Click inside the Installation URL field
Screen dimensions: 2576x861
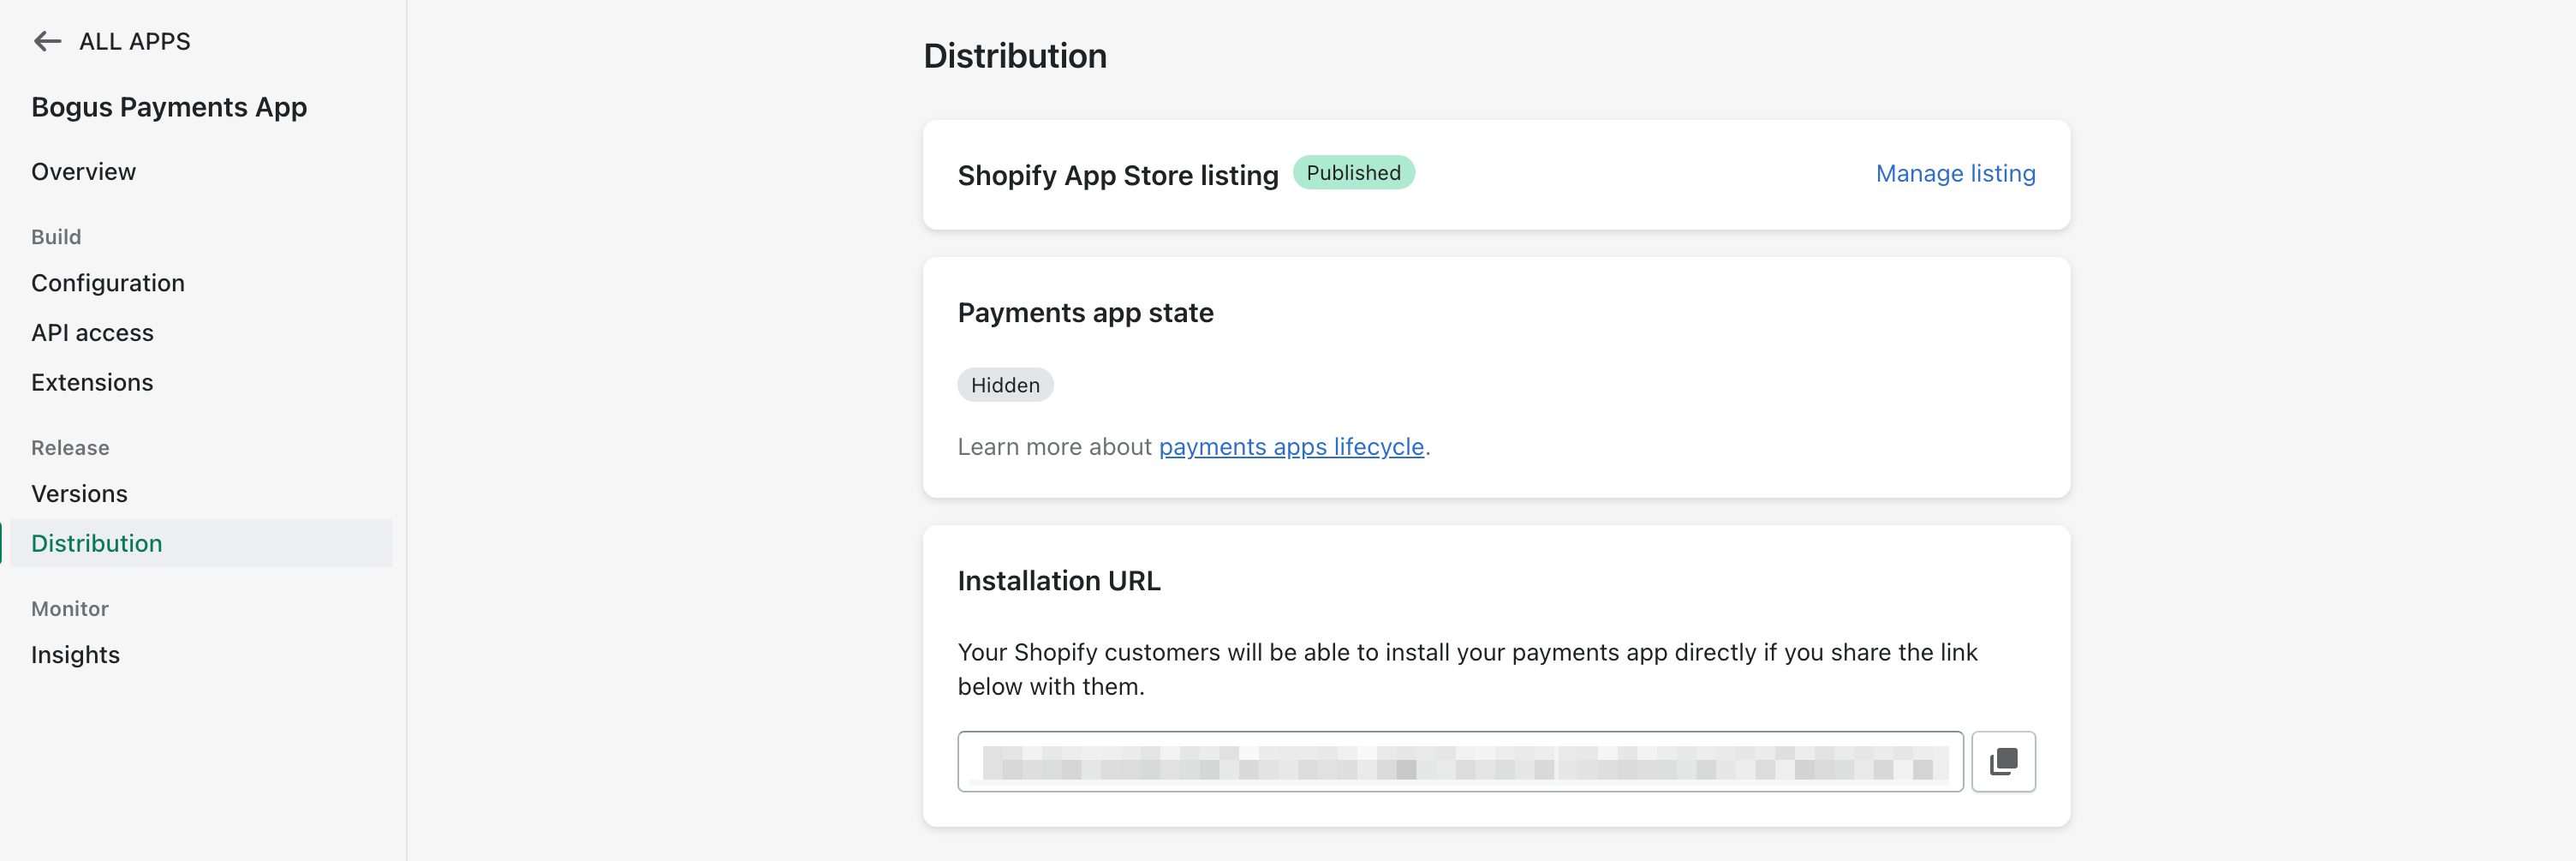click(x=1459, y=761)
